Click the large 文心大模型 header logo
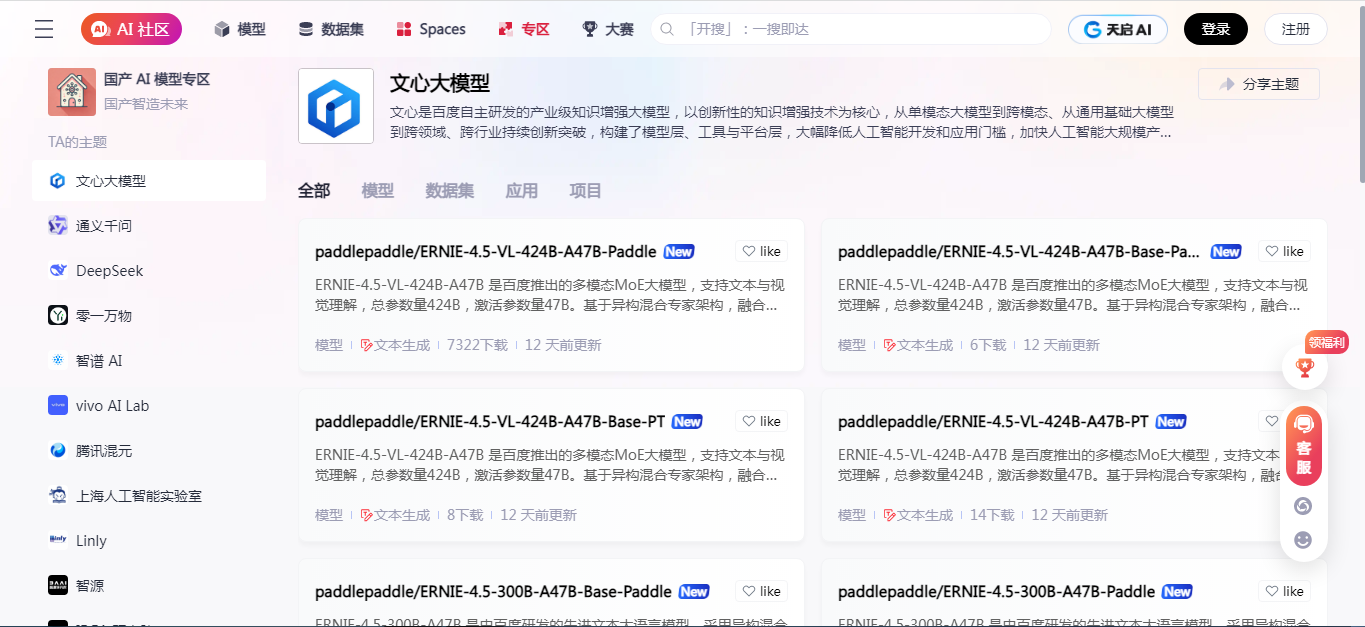1365x627 pixels. point(336,106)
